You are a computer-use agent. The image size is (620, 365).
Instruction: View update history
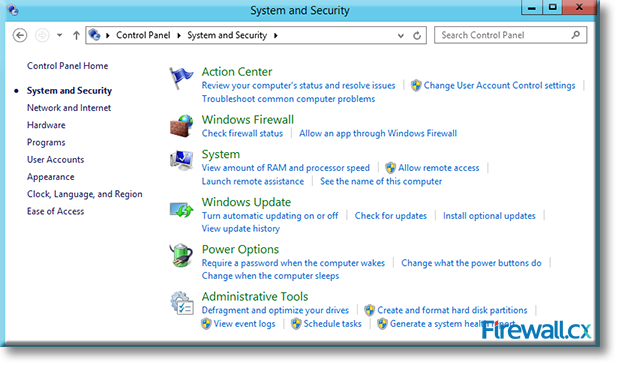tap(241, 229)
